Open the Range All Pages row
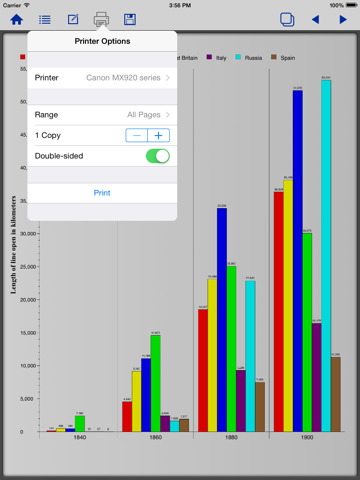The height and width of the screenshot is (480, 360). [102, 115]
